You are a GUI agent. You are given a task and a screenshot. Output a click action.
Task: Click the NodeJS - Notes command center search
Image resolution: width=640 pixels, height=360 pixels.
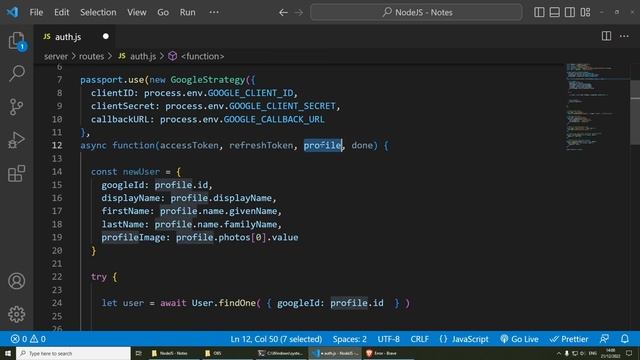(x=416, y=12)
